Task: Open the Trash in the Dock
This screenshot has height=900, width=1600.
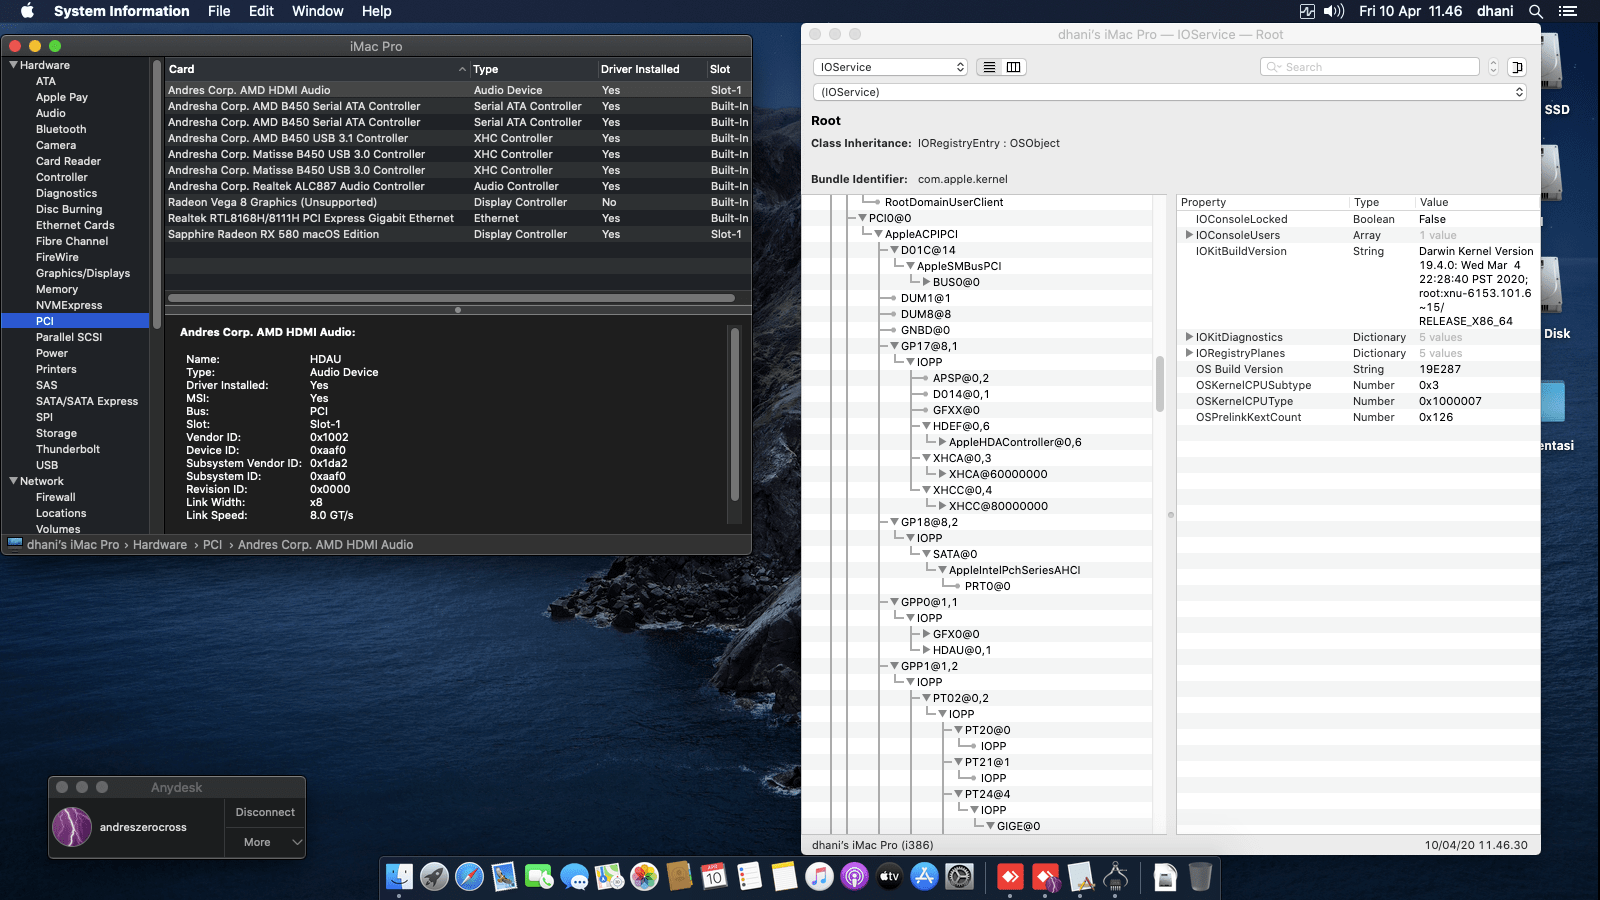Action: (x=1200, y=877)
